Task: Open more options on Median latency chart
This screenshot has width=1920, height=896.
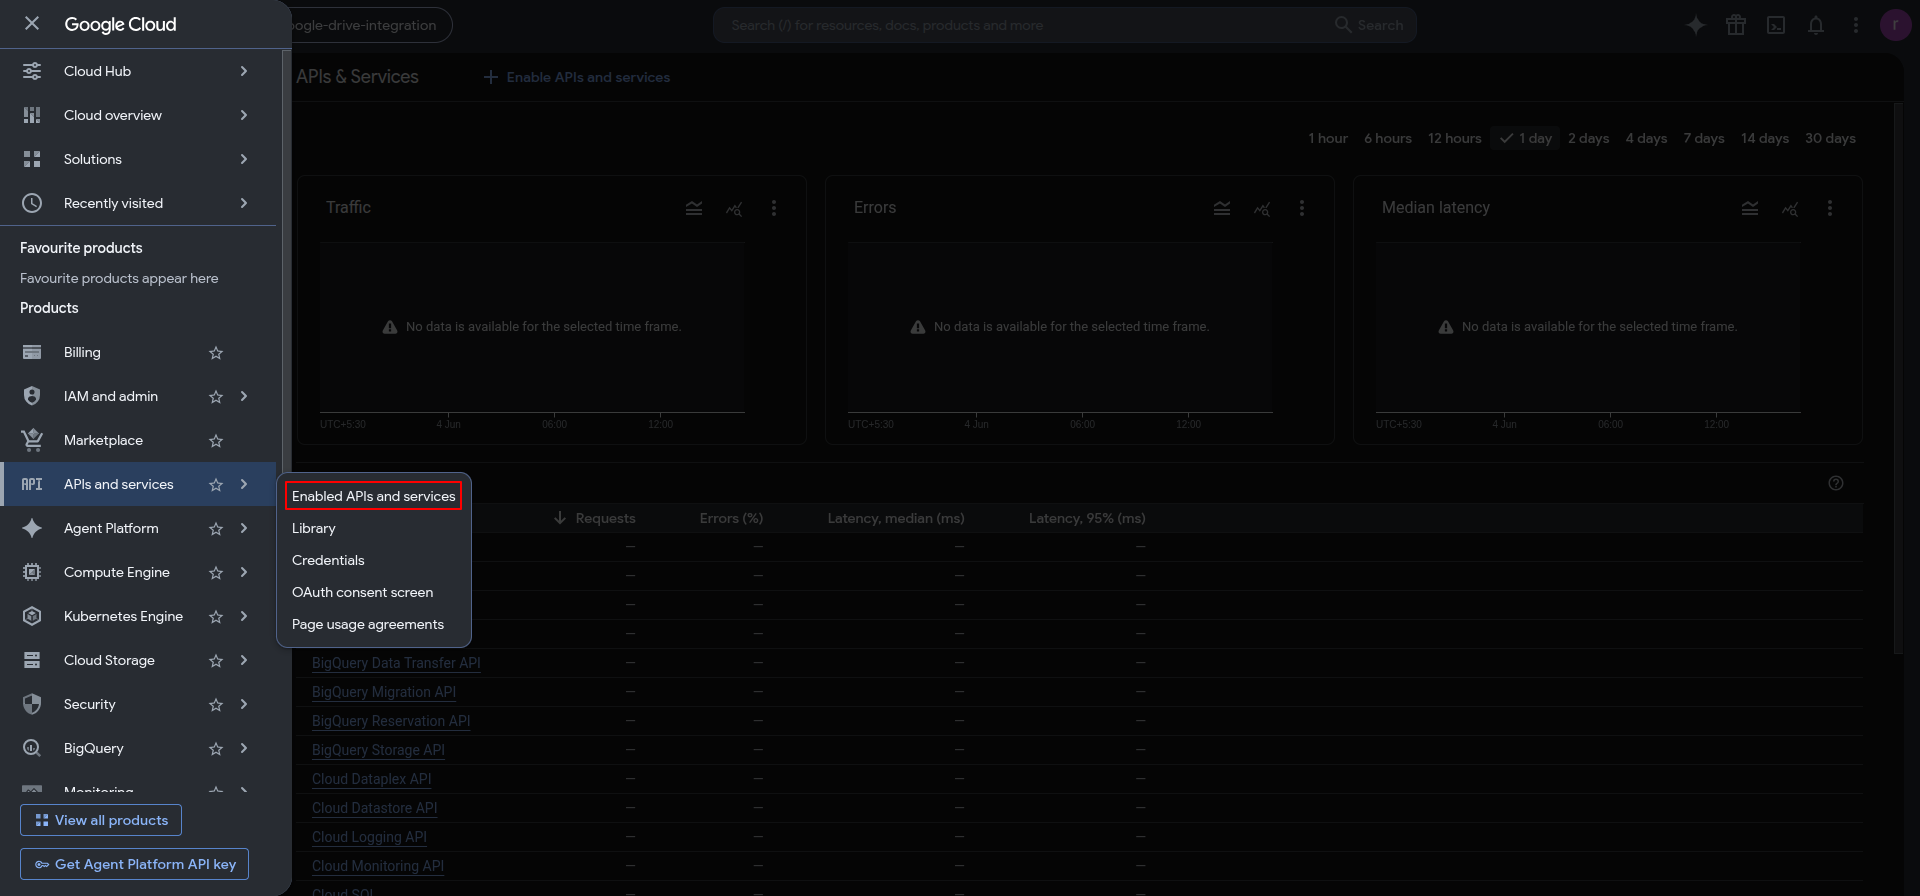Action: click(1830, 208)
